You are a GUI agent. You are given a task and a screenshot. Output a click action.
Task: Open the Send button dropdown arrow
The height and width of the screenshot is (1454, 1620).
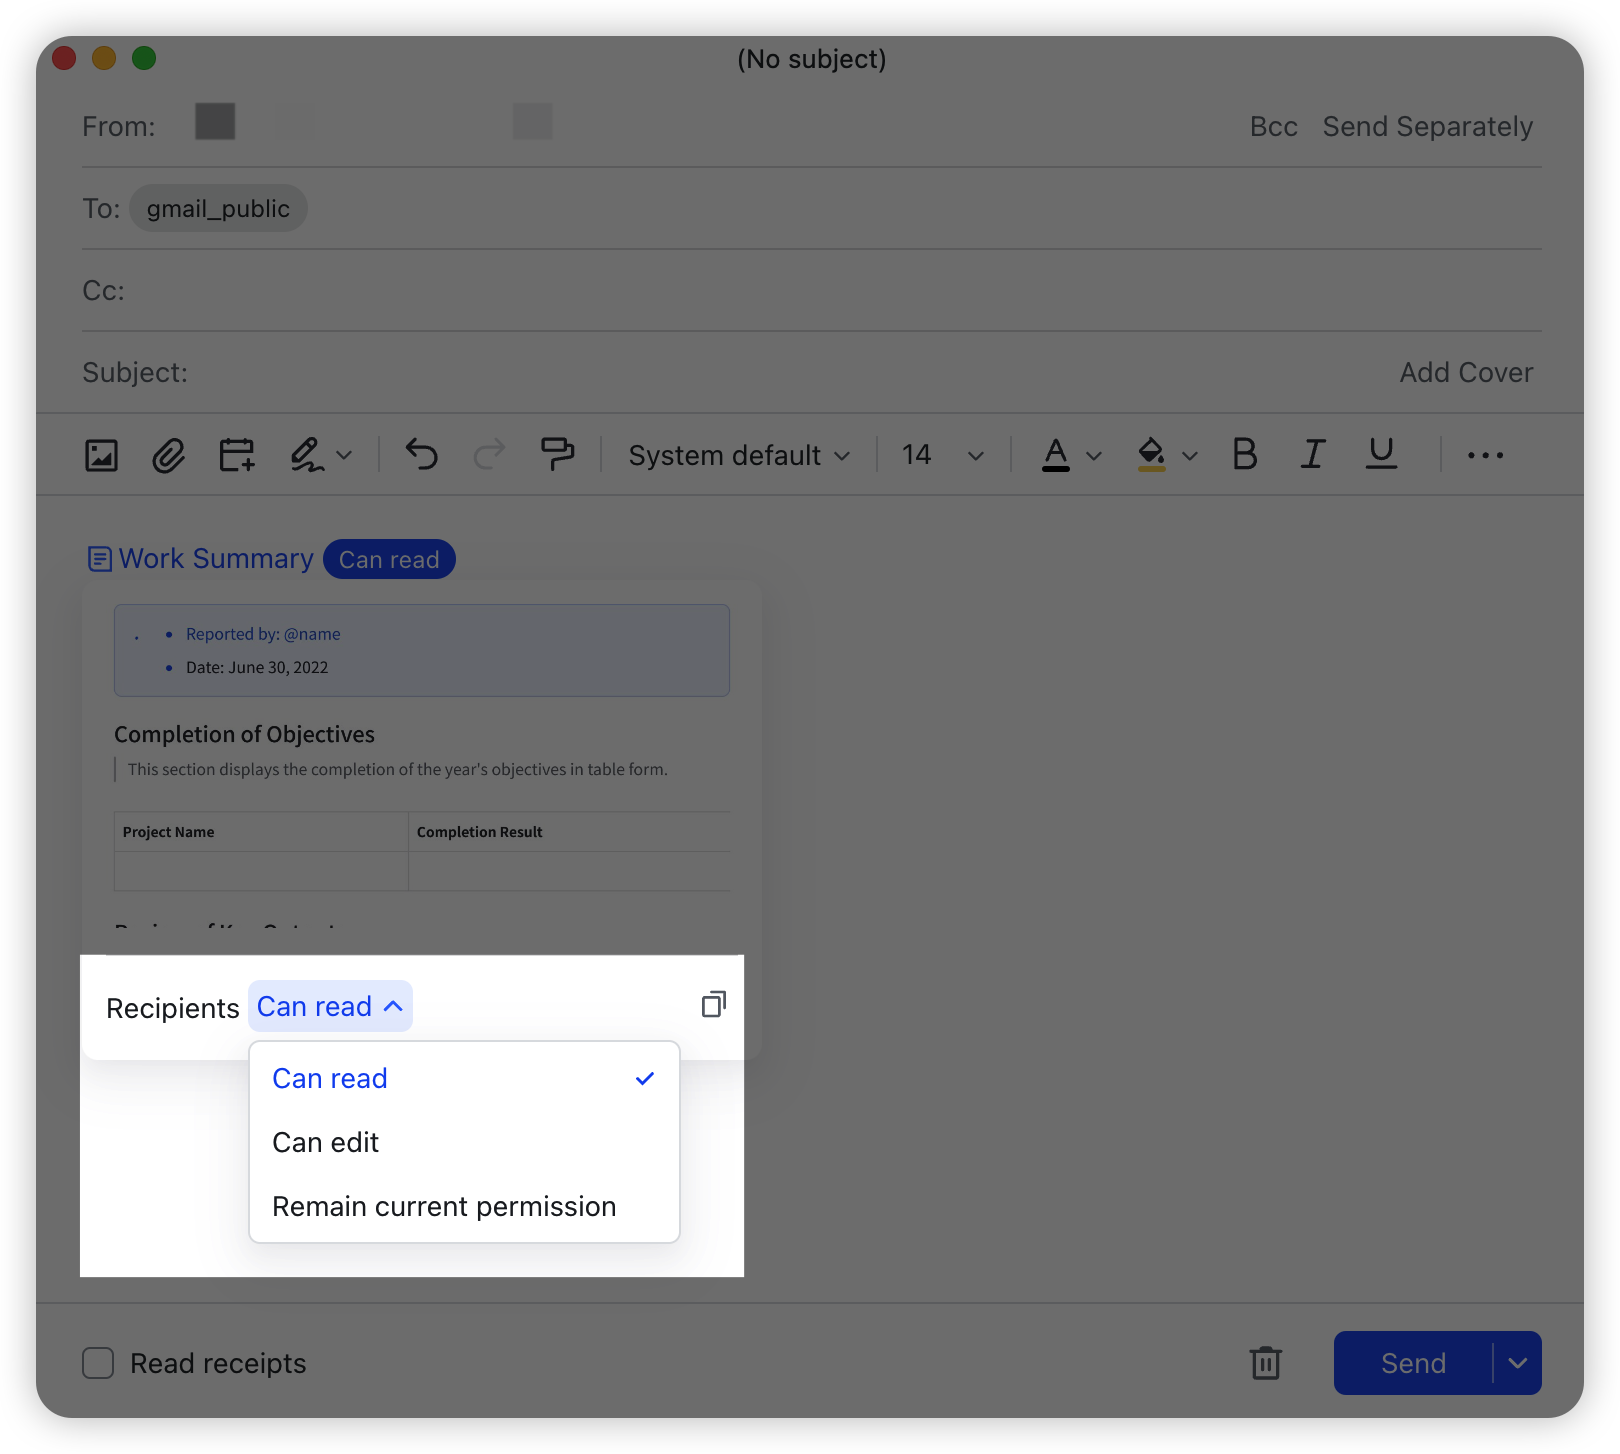(x=1516, y=1363)
